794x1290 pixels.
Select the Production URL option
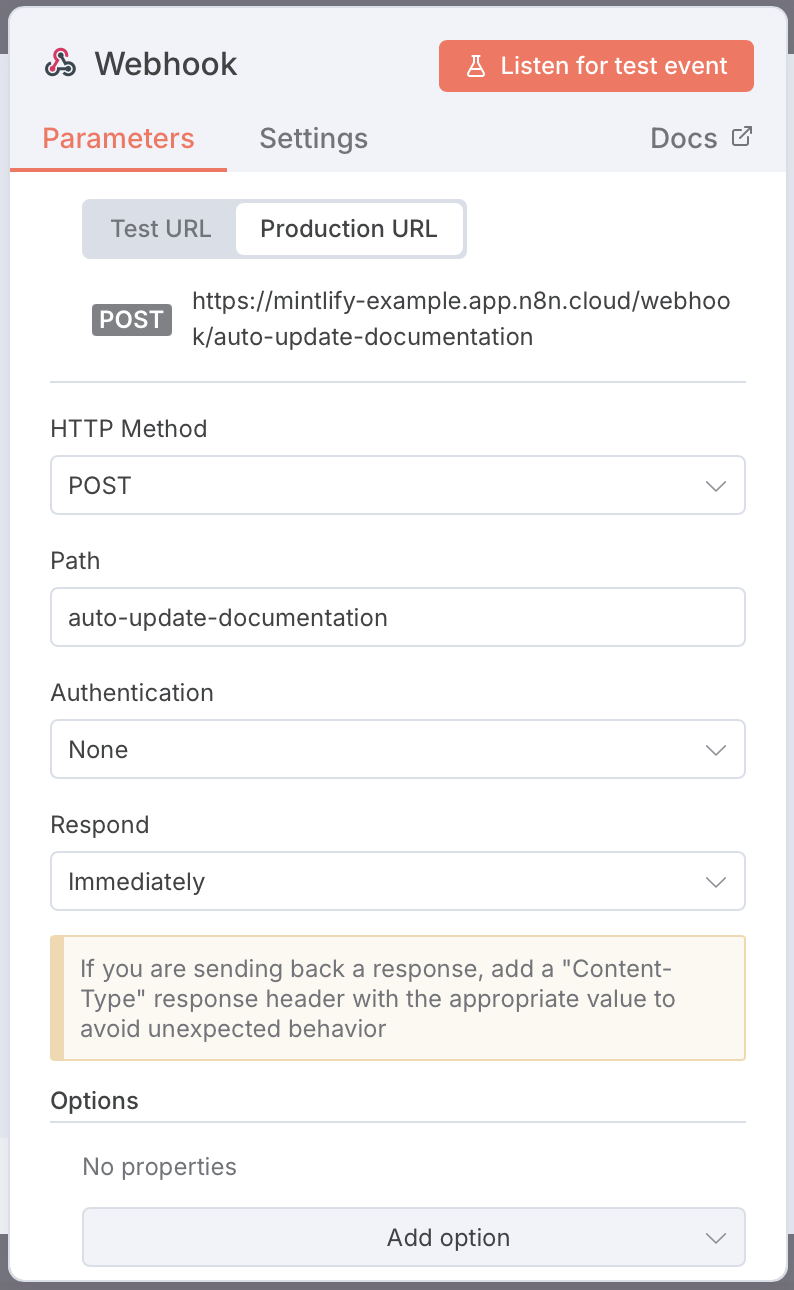[349, 229]
